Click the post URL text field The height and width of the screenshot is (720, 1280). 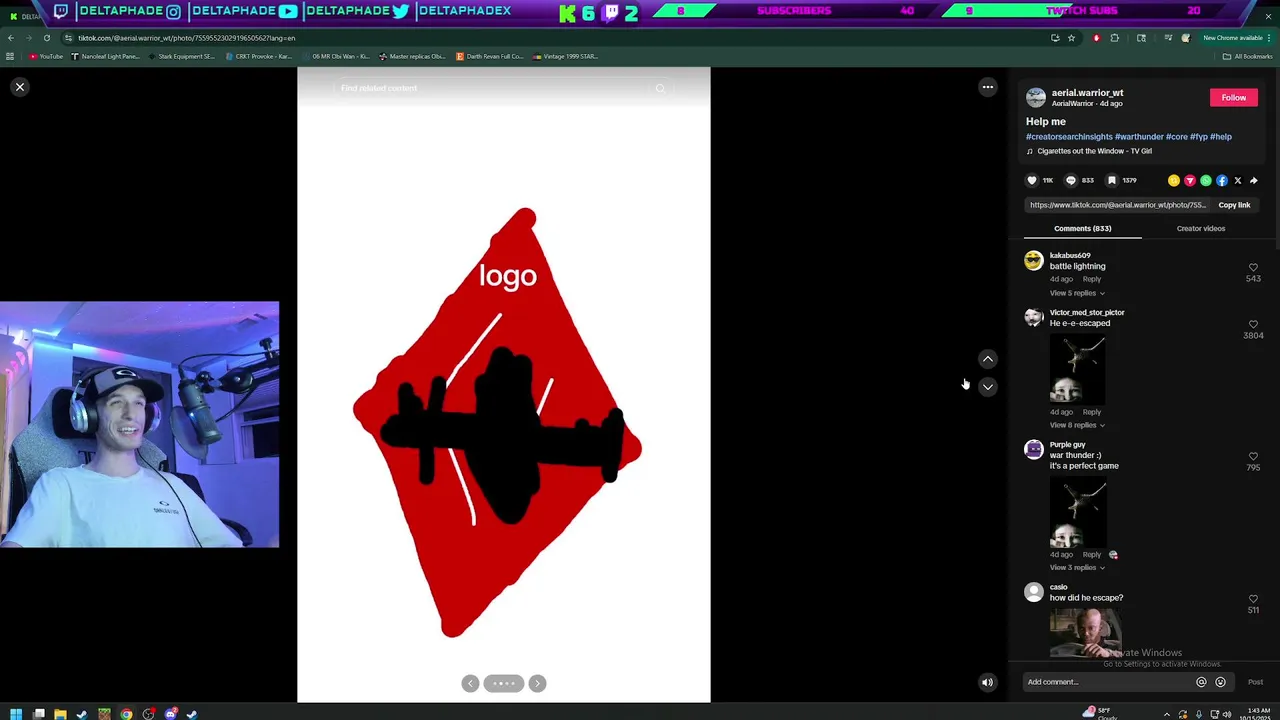(1118, 205)
